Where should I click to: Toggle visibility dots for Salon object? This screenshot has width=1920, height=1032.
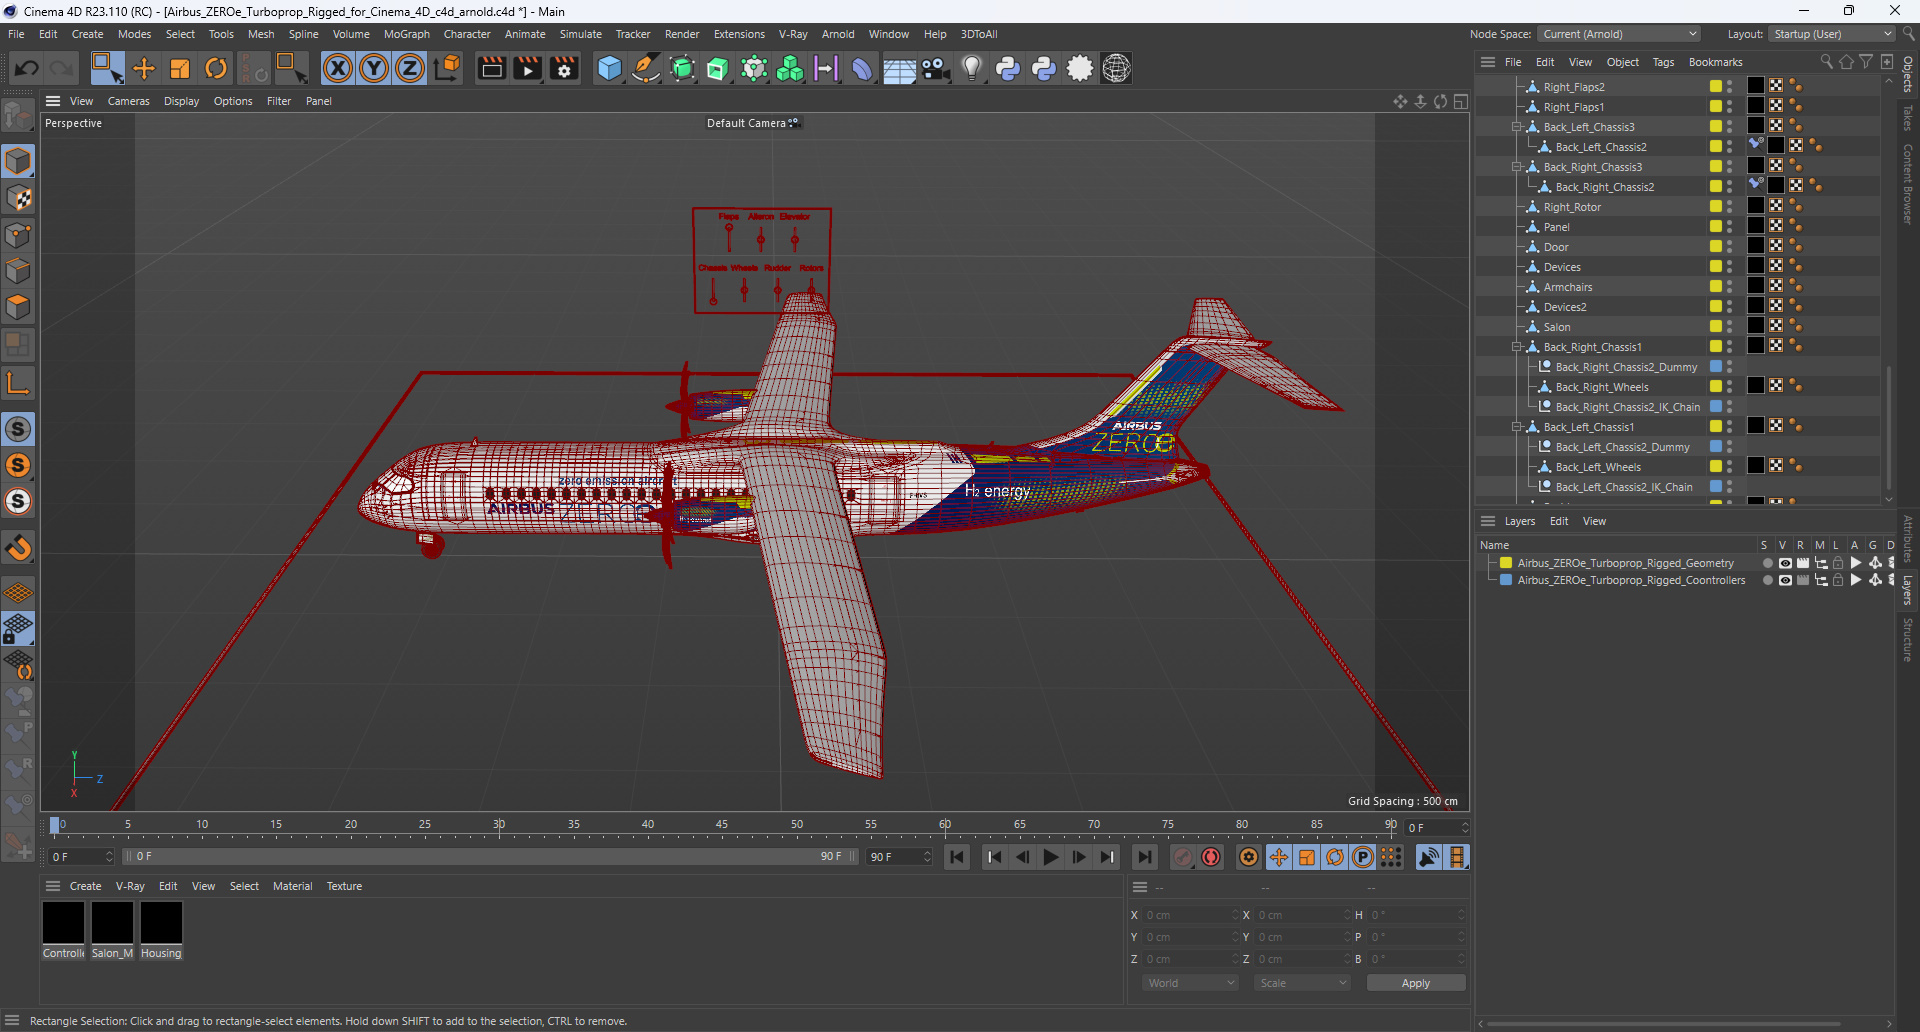[x=1730, y=327]
